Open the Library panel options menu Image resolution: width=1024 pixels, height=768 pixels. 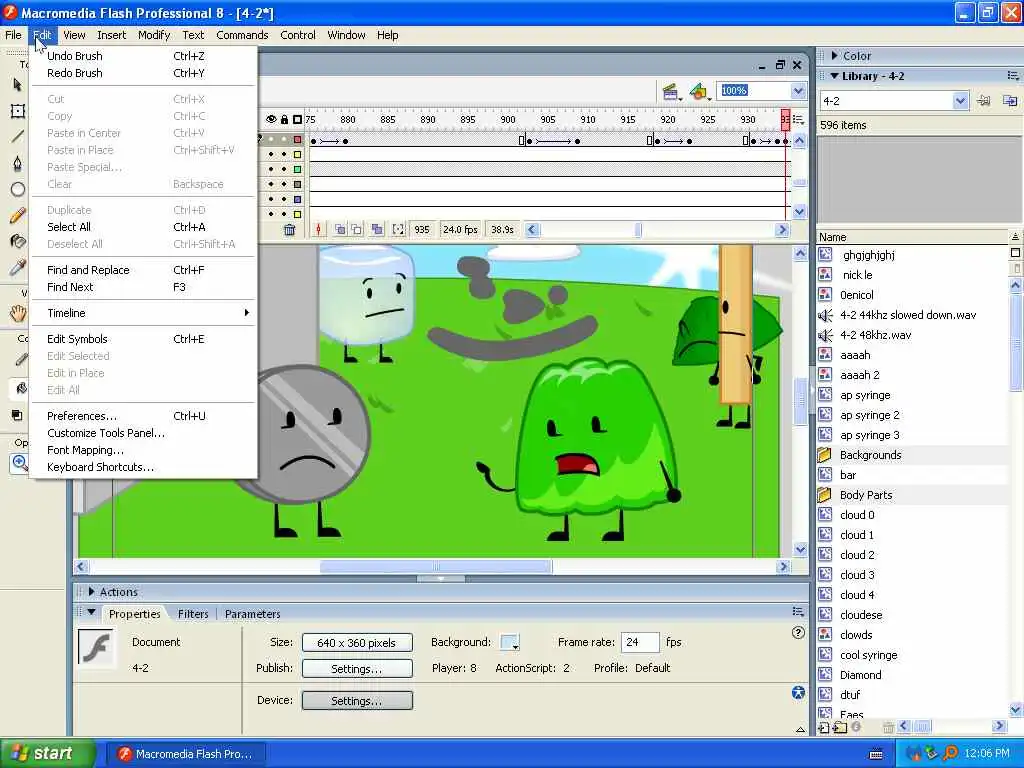1013,76
